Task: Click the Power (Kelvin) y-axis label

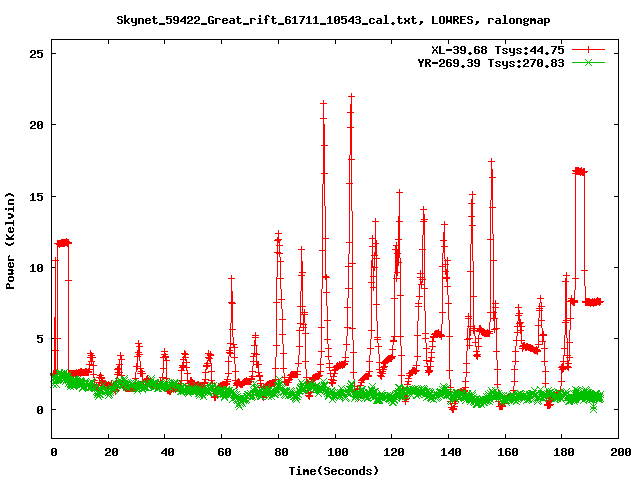Action: pyautogui.click(x=10, y=241)
